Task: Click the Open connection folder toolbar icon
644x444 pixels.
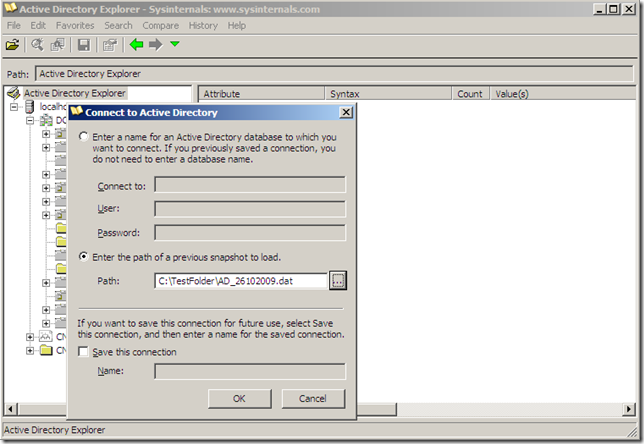Action: 12,44
